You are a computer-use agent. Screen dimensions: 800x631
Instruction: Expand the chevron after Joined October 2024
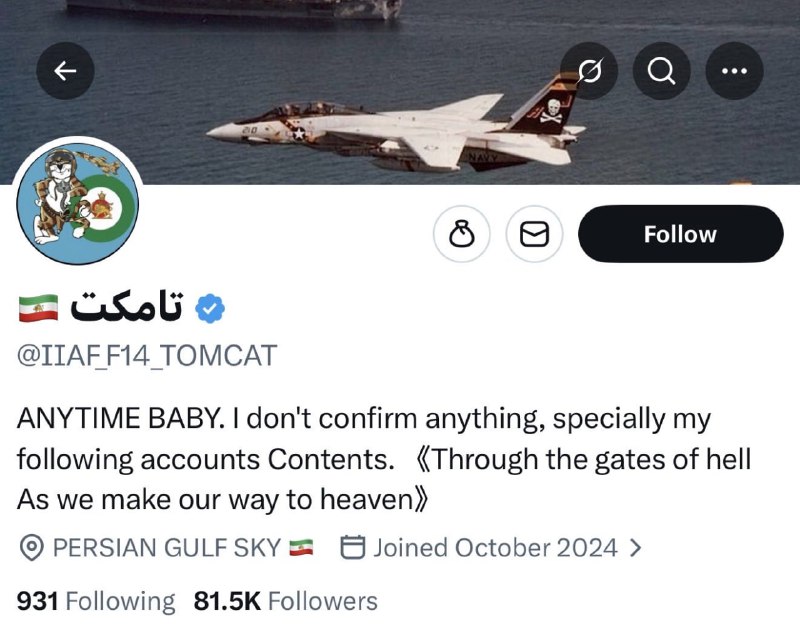(635, 548)
